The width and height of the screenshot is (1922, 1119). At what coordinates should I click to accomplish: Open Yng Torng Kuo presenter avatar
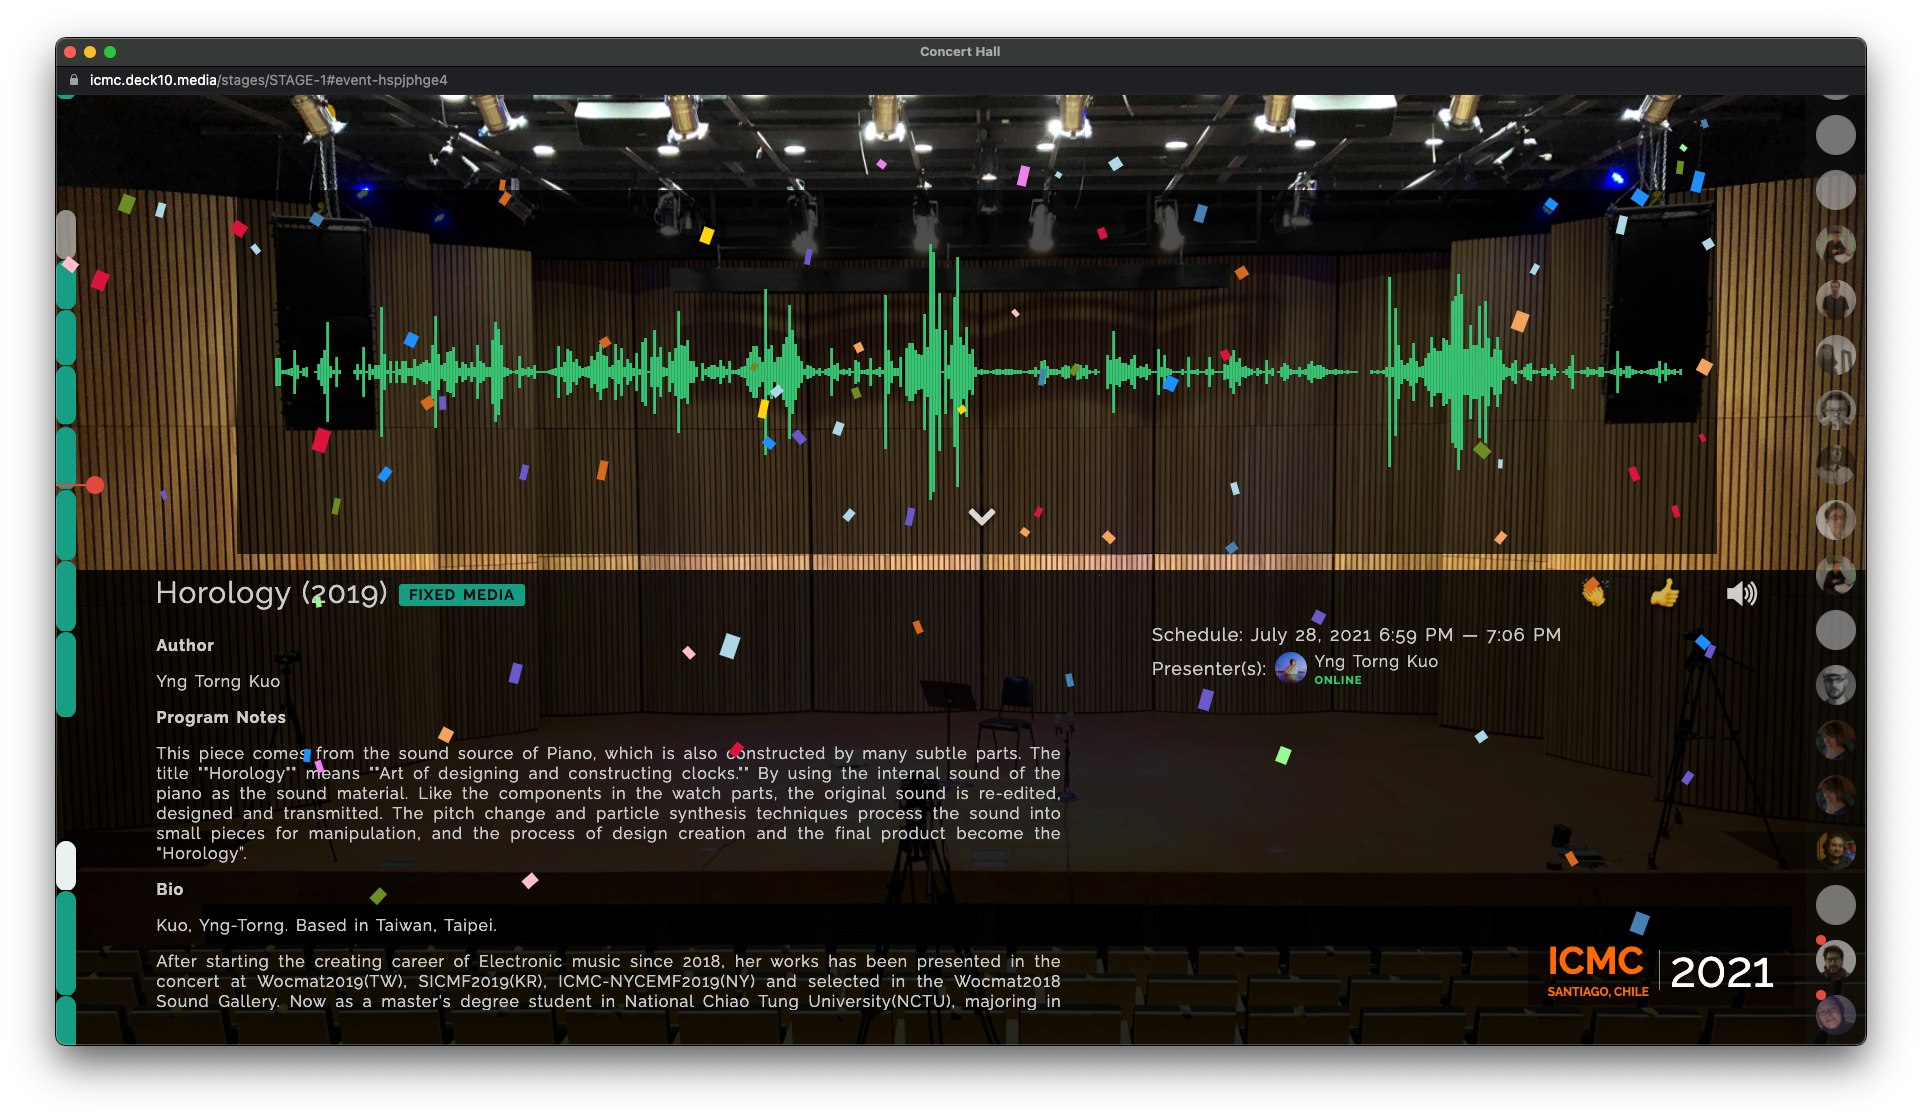(1291, 668)
